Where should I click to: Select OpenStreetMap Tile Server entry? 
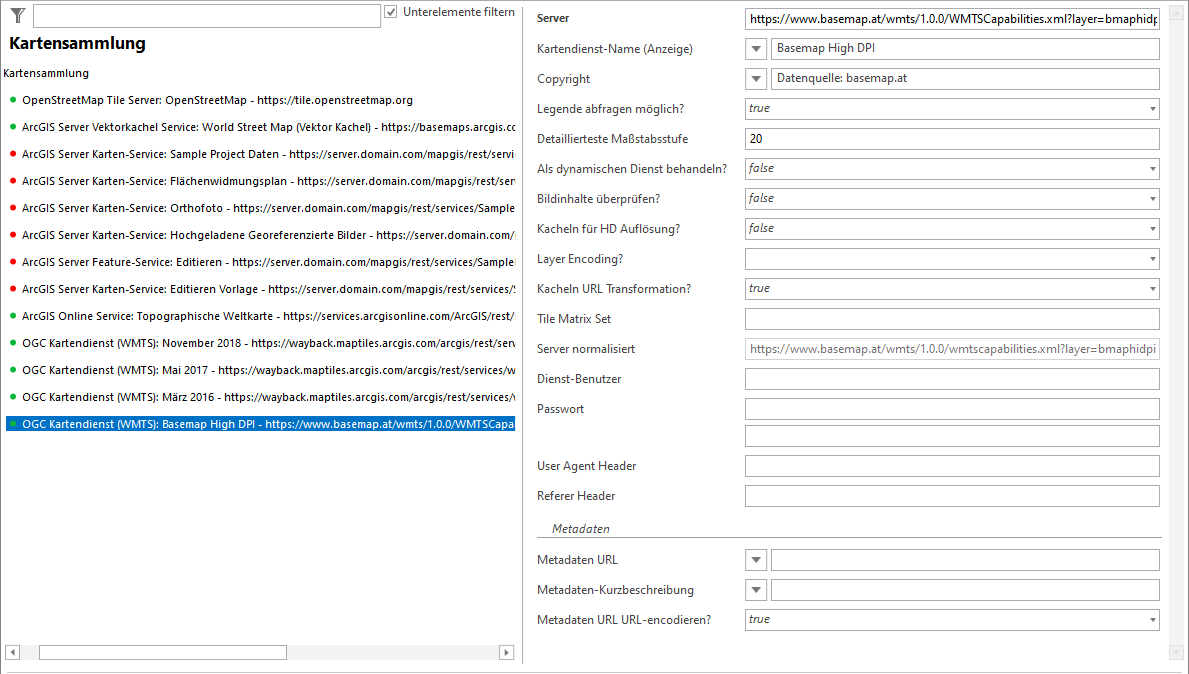coord(217,100)
